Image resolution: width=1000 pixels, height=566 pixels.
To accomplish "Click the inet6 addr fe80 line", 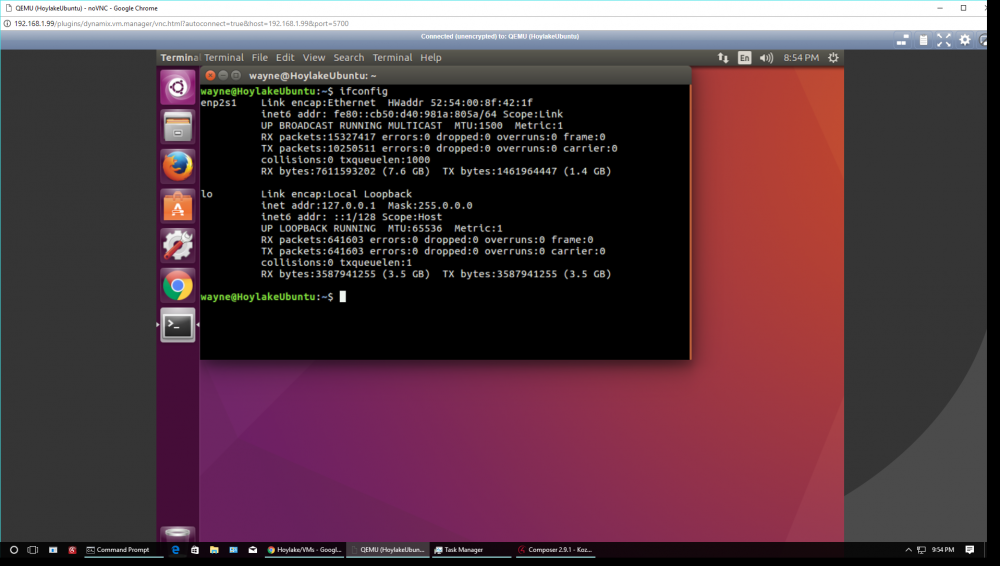I will coord(412,114).
